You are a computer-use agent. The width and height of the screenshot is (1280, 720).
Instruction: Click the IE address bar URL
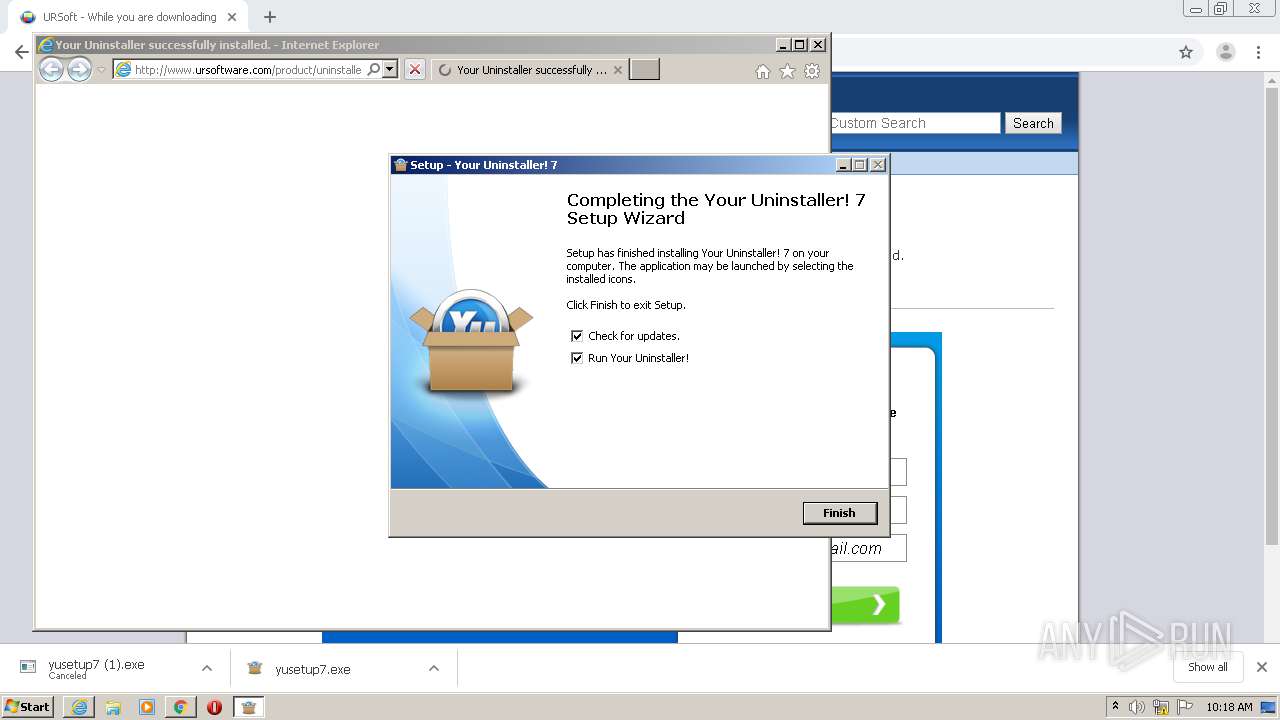(x=247, y=70)
